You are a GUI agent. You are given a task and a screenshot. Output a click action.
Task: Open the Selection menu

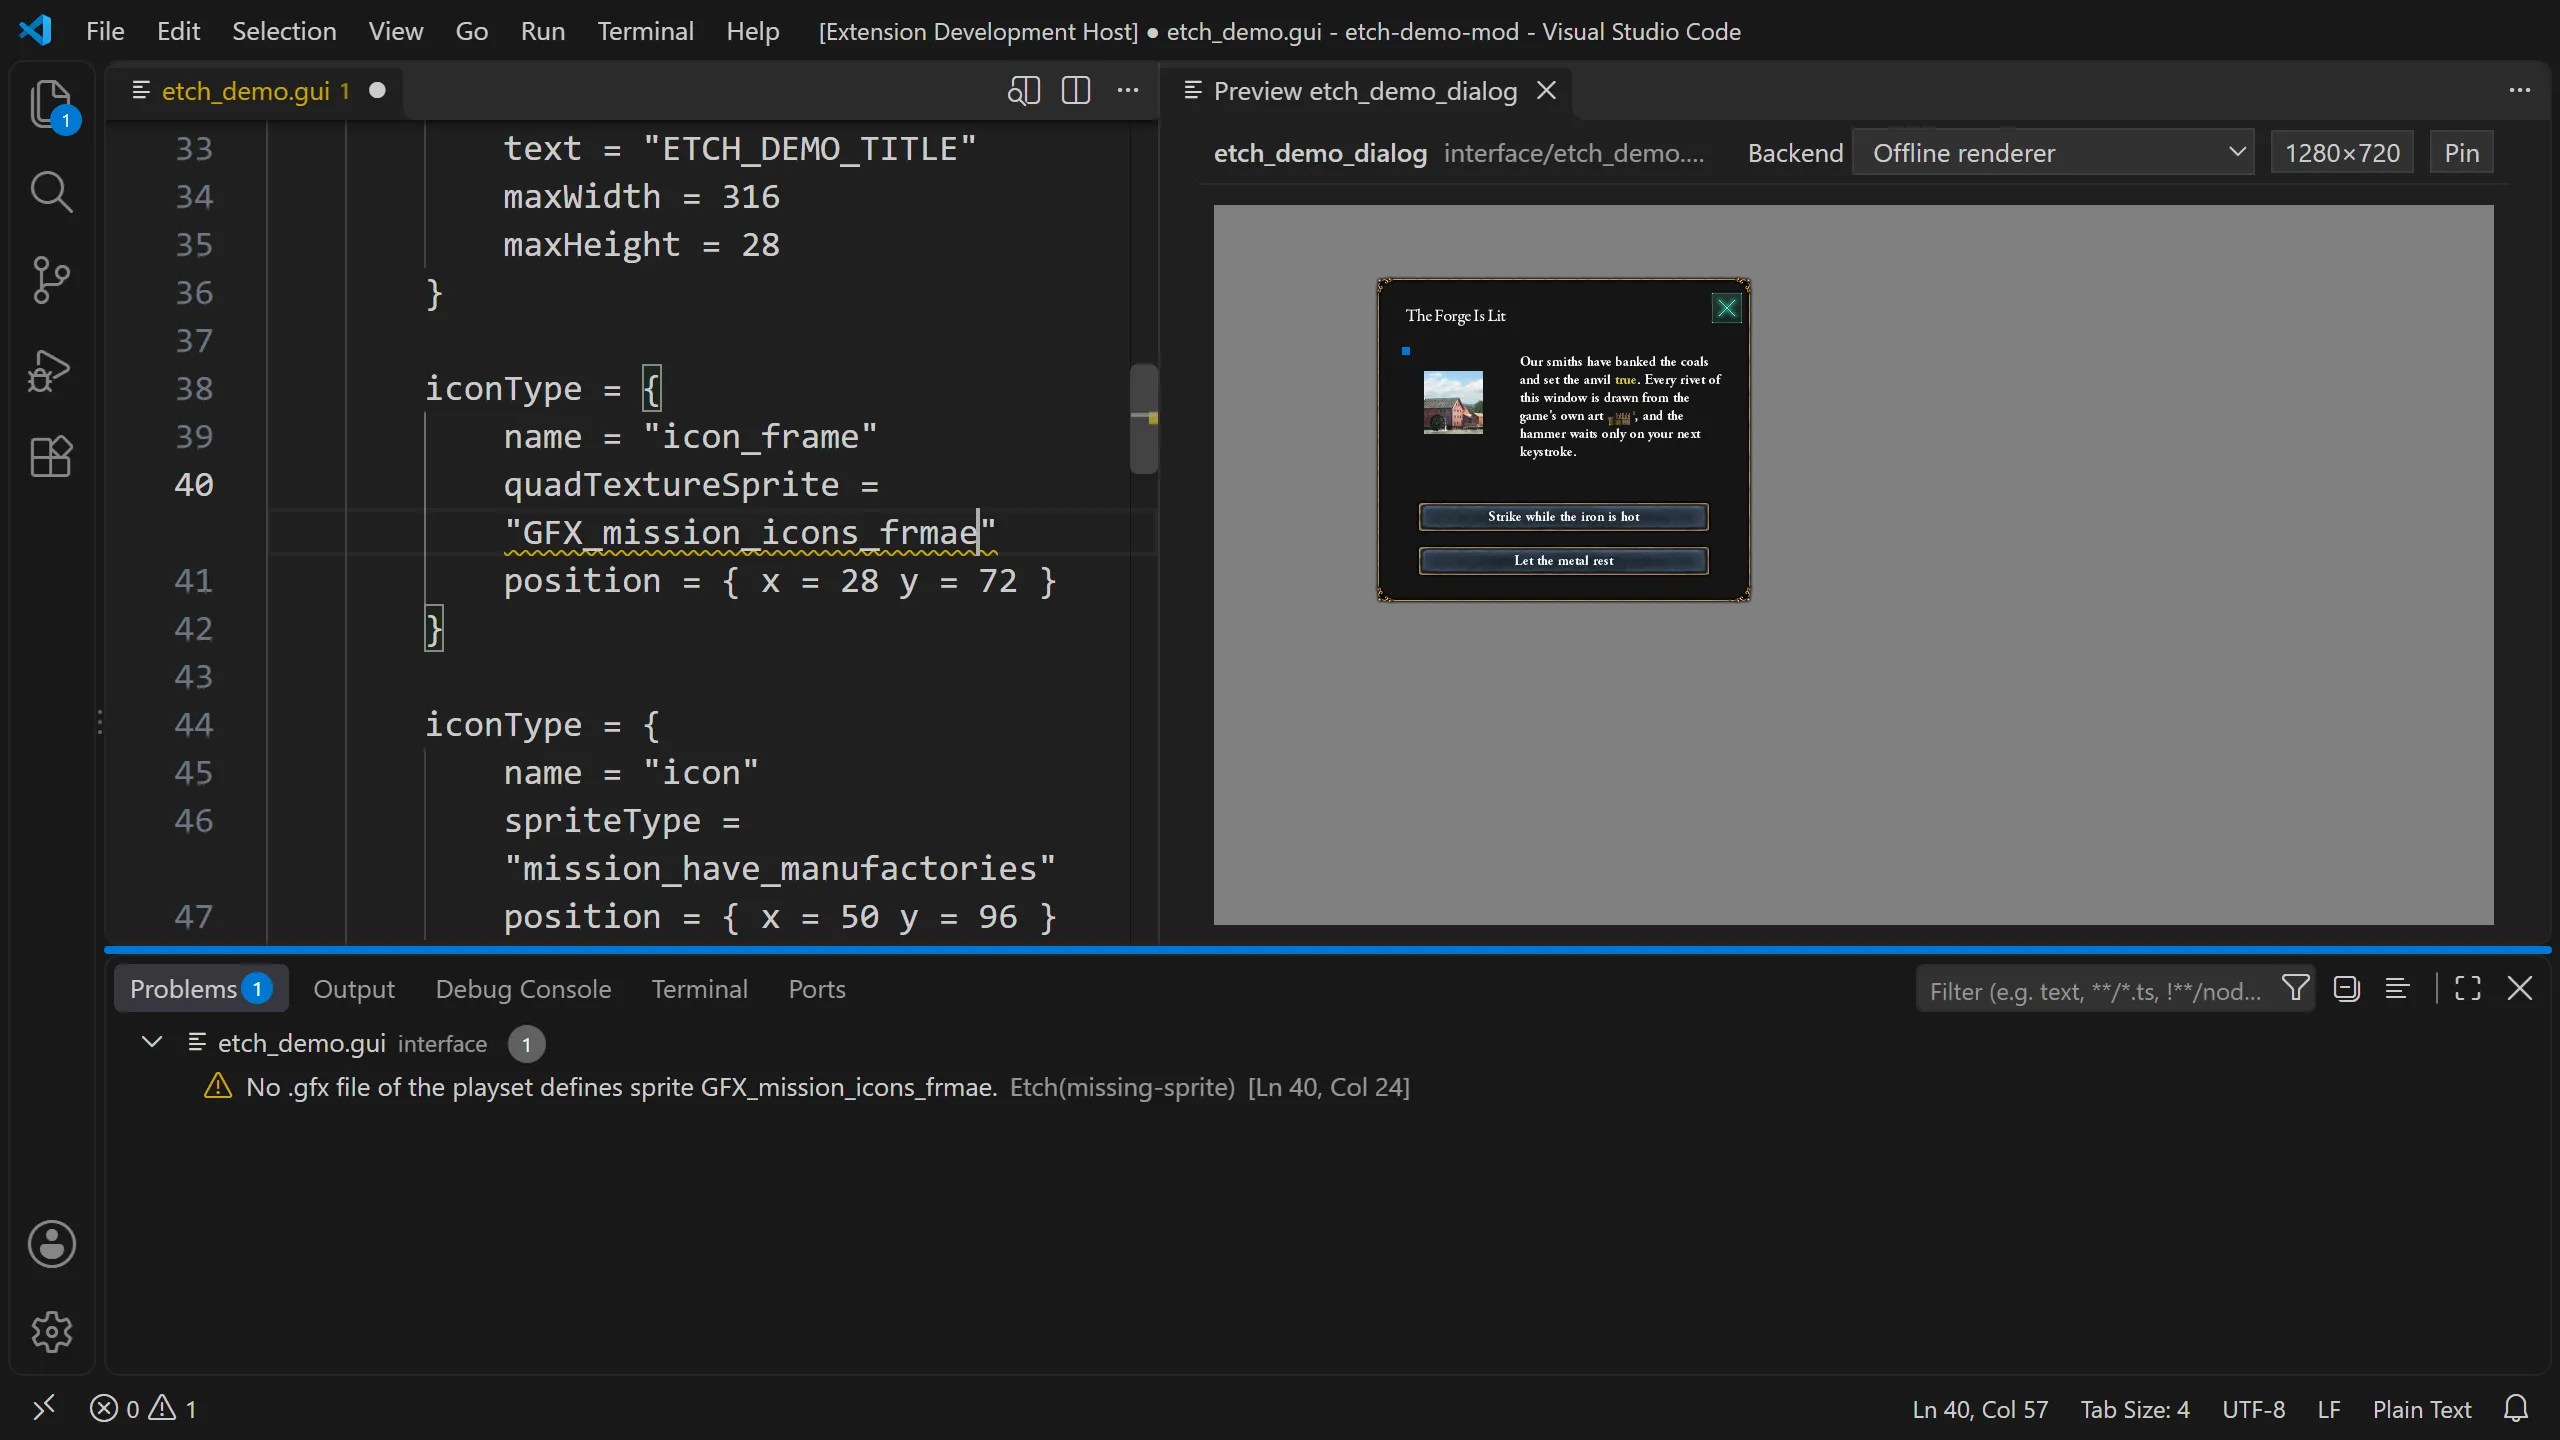[x=284, y=31]
